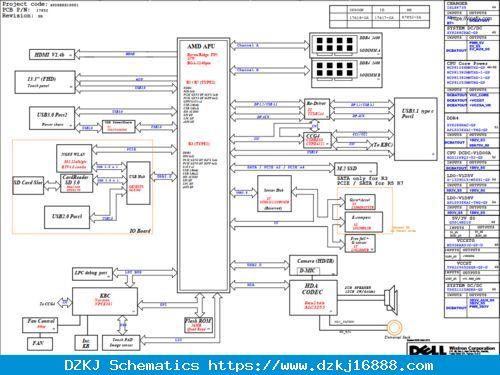Select the Fan Control block

pos(40,325)
